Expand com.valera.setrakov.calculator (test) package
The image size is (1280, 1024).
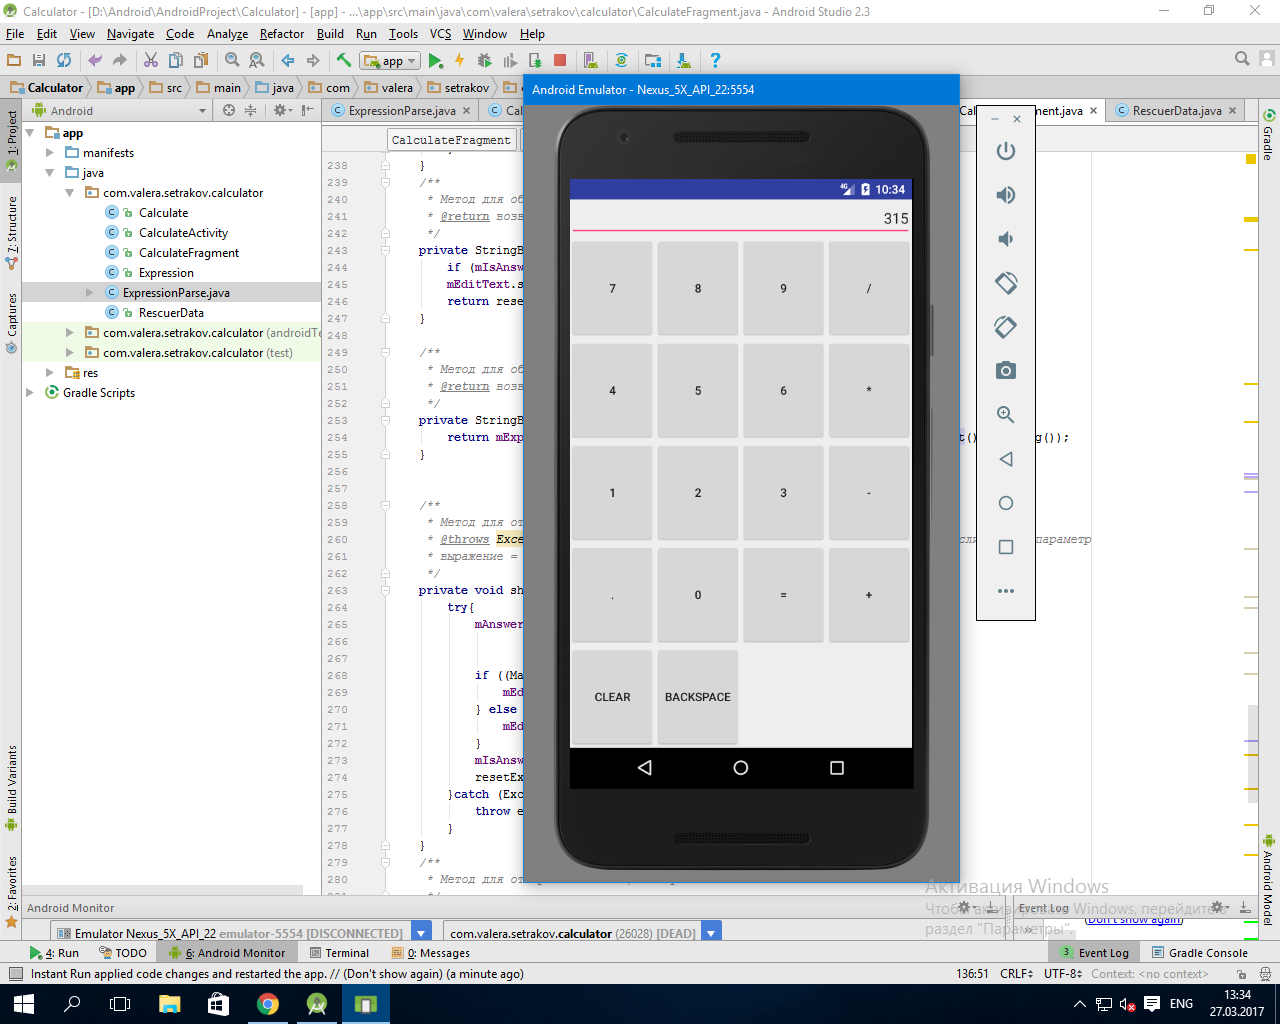[x=70, y=353]
